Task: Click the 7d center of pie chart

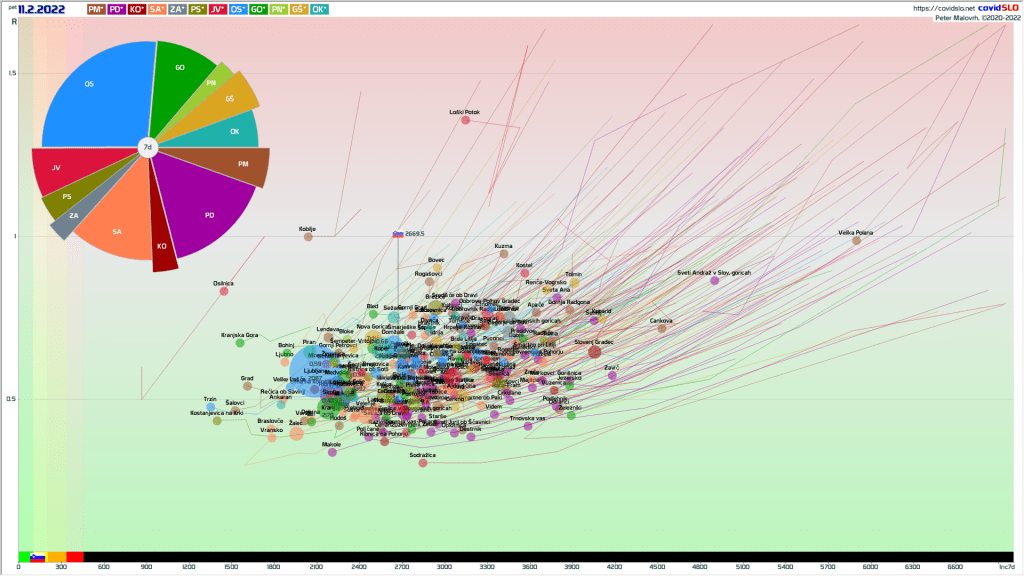Action: (x=147, y=147)
